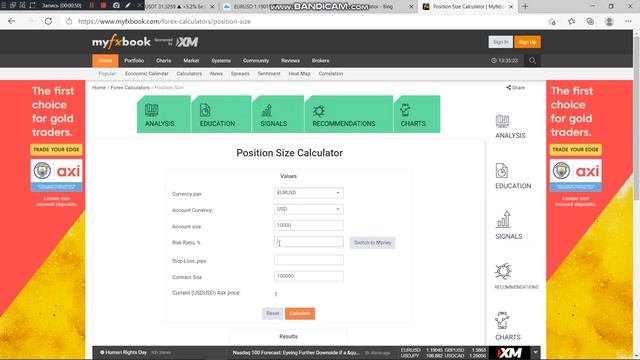Image resolution: width=640 pixels, height=360 pixels.
Task: Click right axi TRADE YOUR EDGE ad
Action: 575,149
